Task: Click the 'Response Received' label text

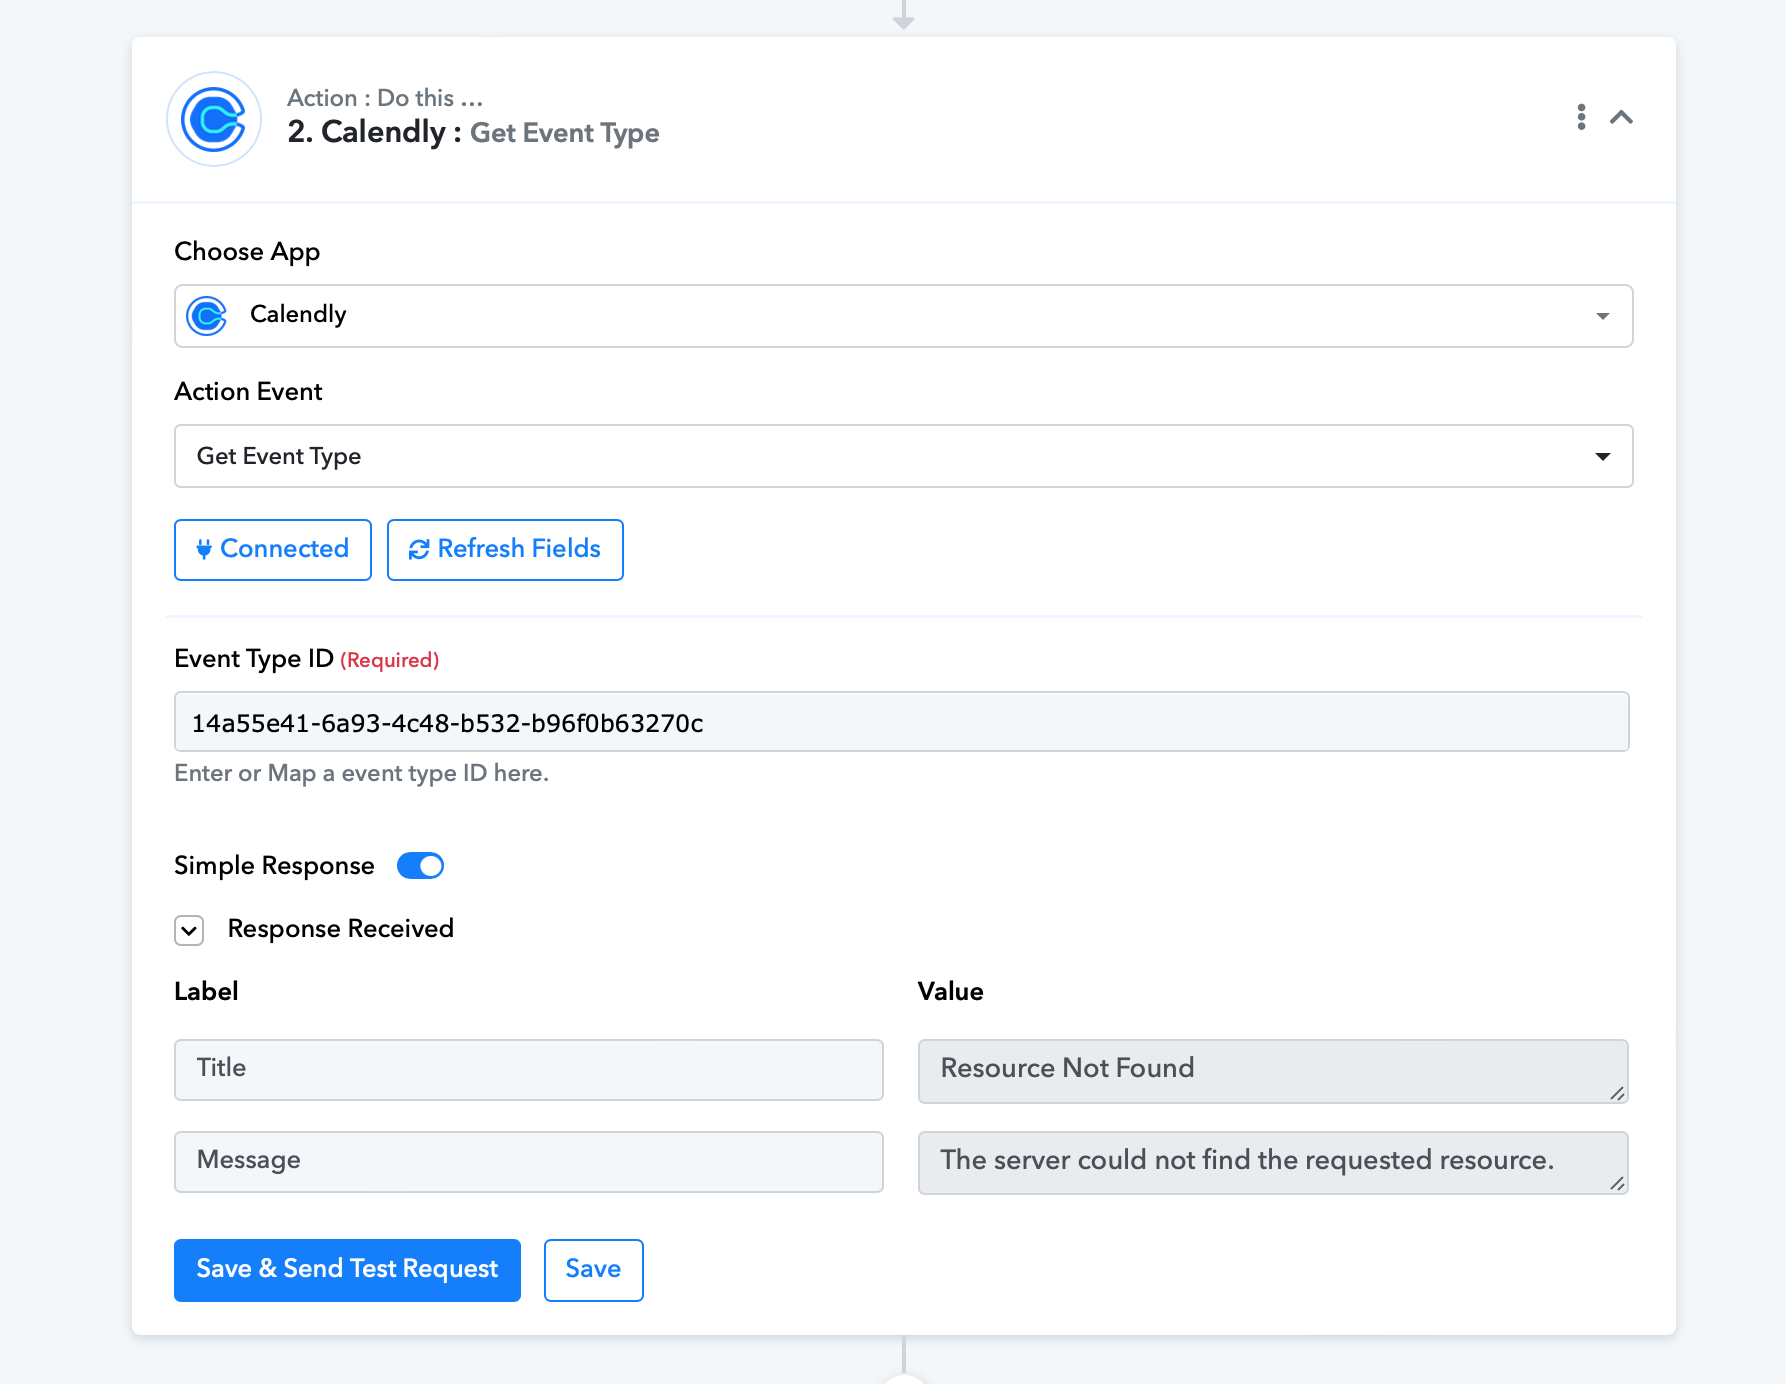Action: pyautogui.click(x=341, y=929)
